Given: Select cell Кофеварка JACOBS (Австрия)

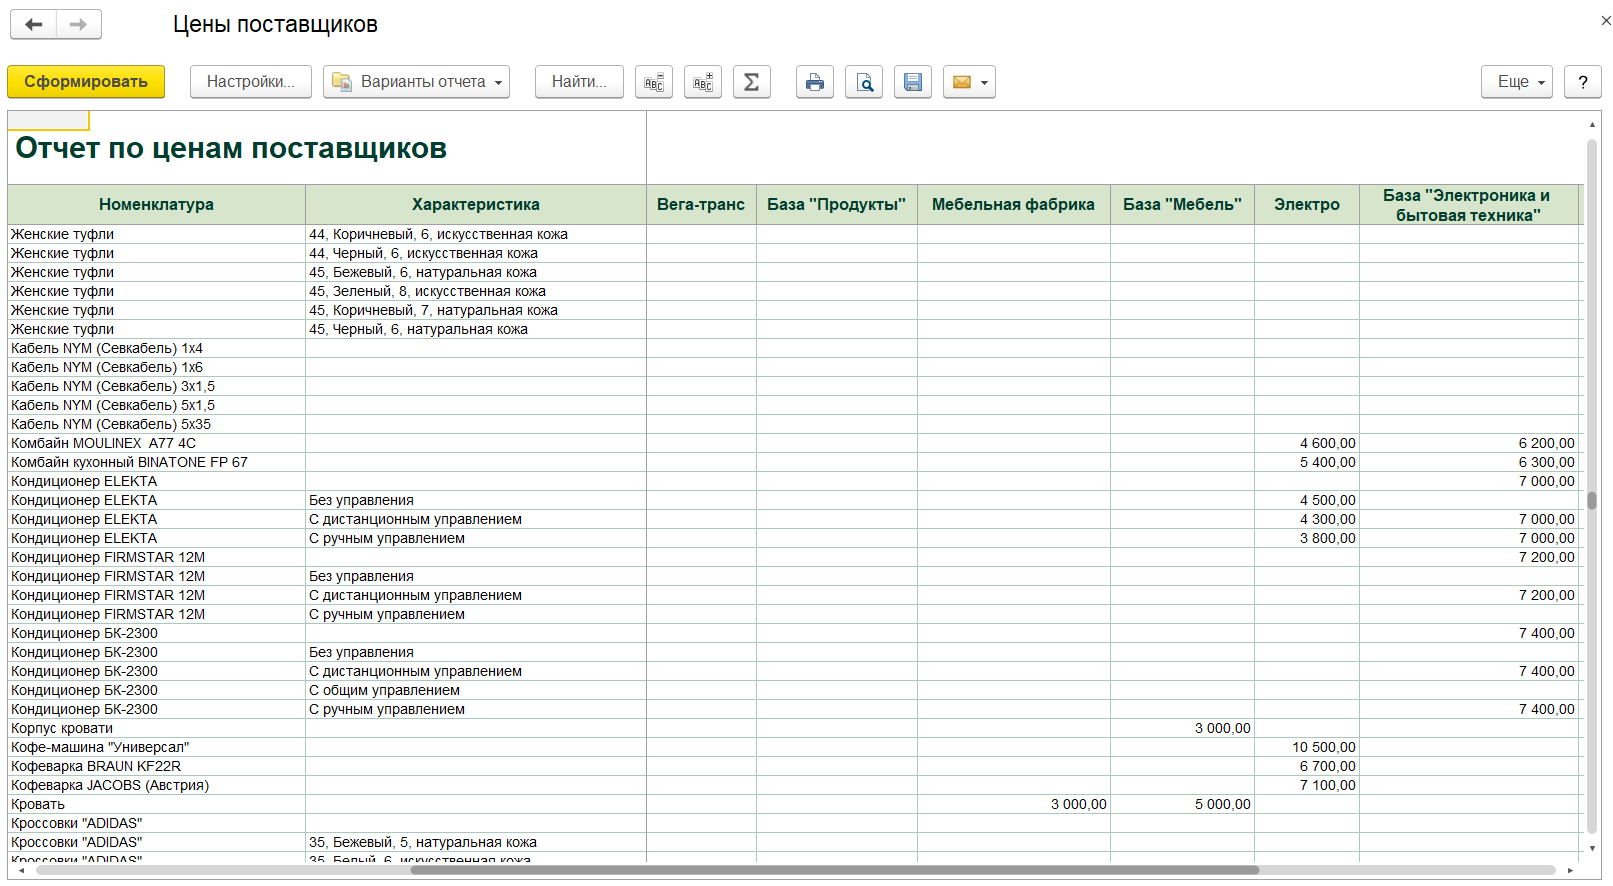Looking at the screenshot, I should [x=156, y=786].
